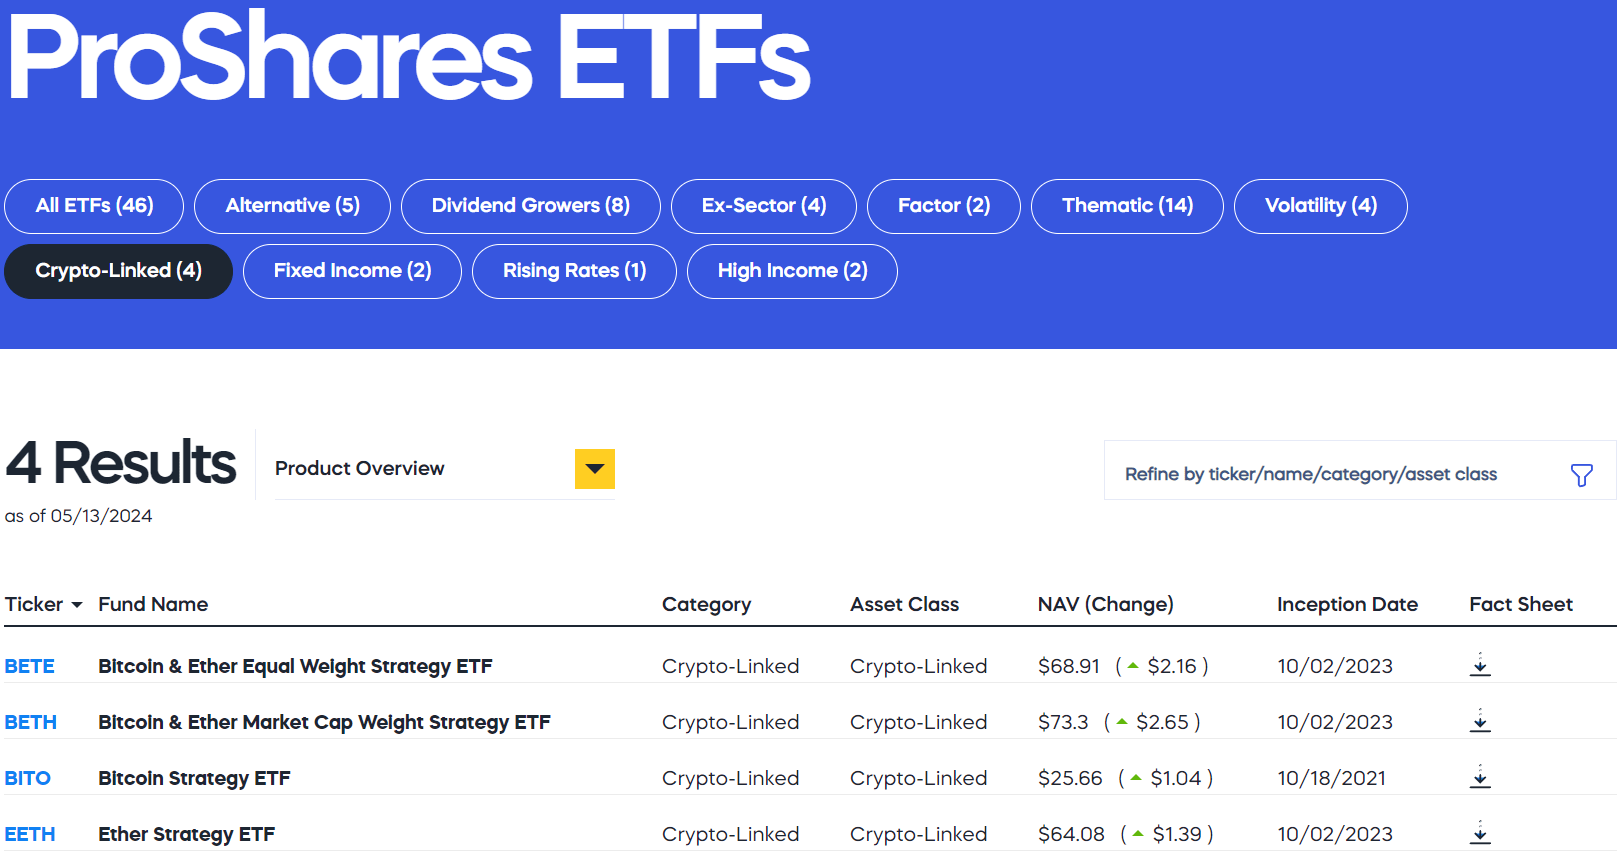Image resolution: width=1617 pixels, height=865 pixels.
Task: Download the EETH fact sheet
Action: tap(1480, 833)
